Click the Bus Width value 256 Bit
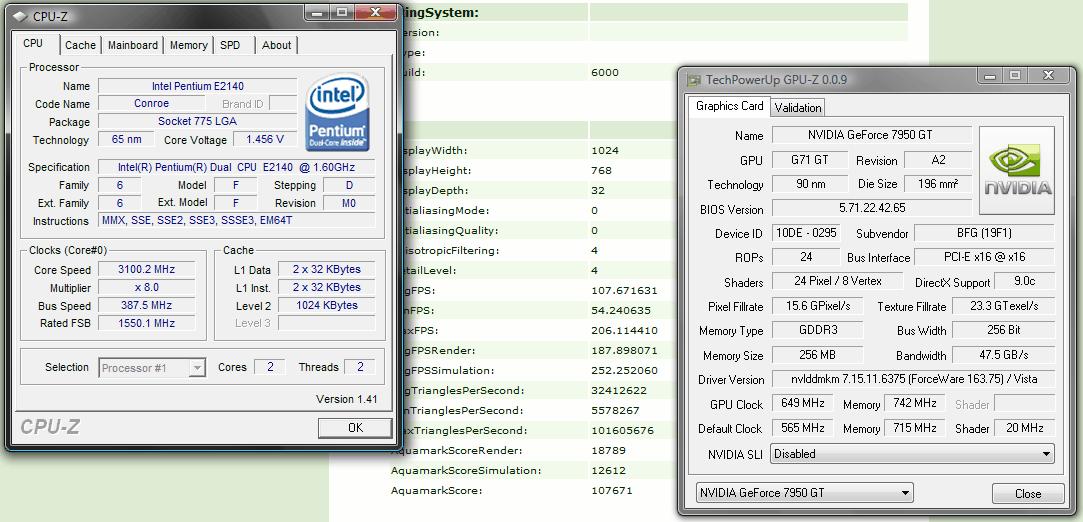This screenshot has width=1083, height=522. (1004, 330)
